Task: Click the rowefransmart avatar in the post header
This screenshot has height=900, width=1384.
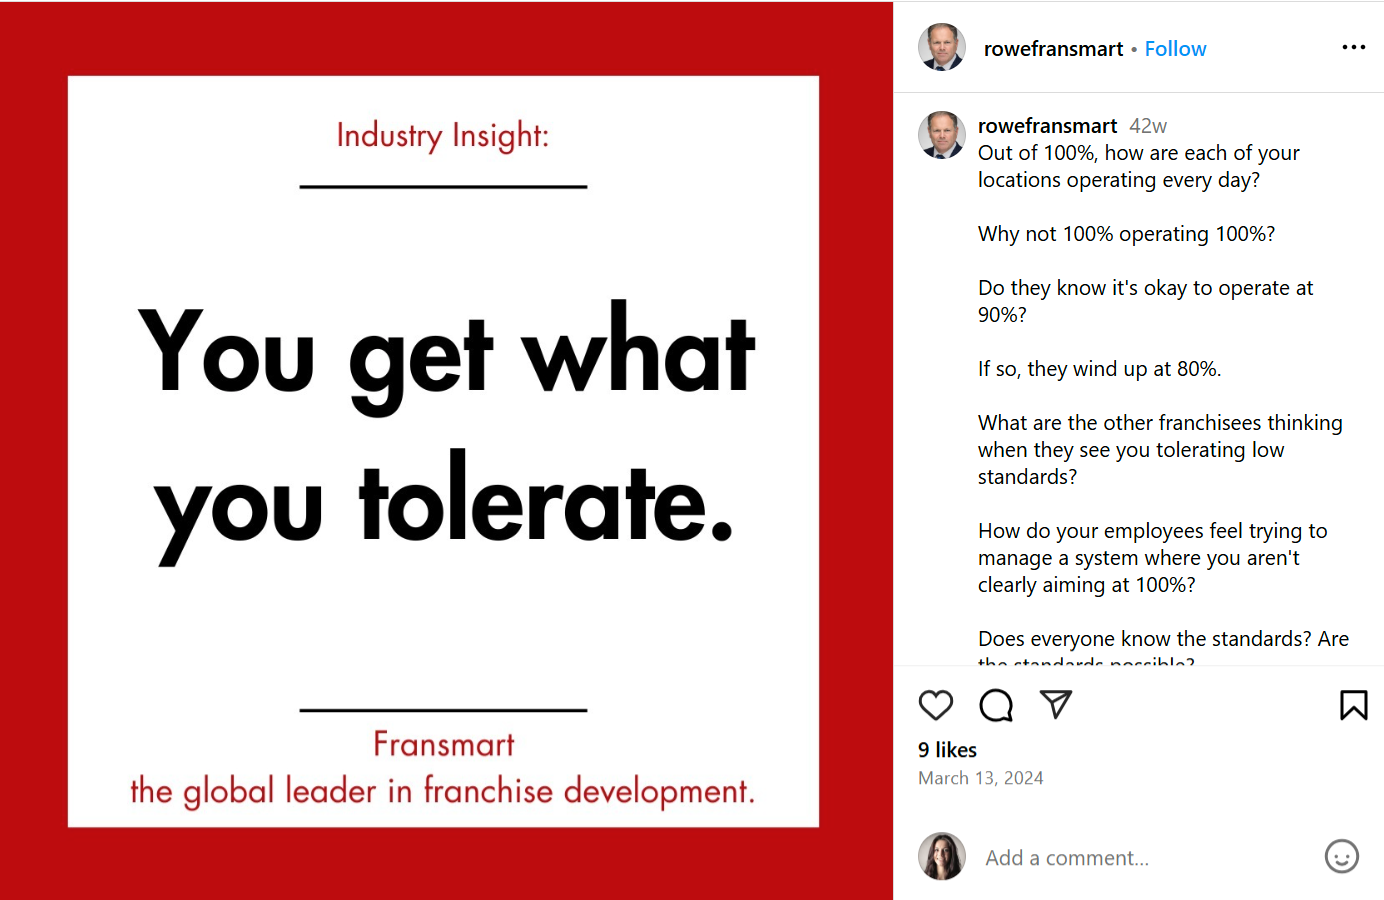Action: pyautogui.click(x=942, y=47)
